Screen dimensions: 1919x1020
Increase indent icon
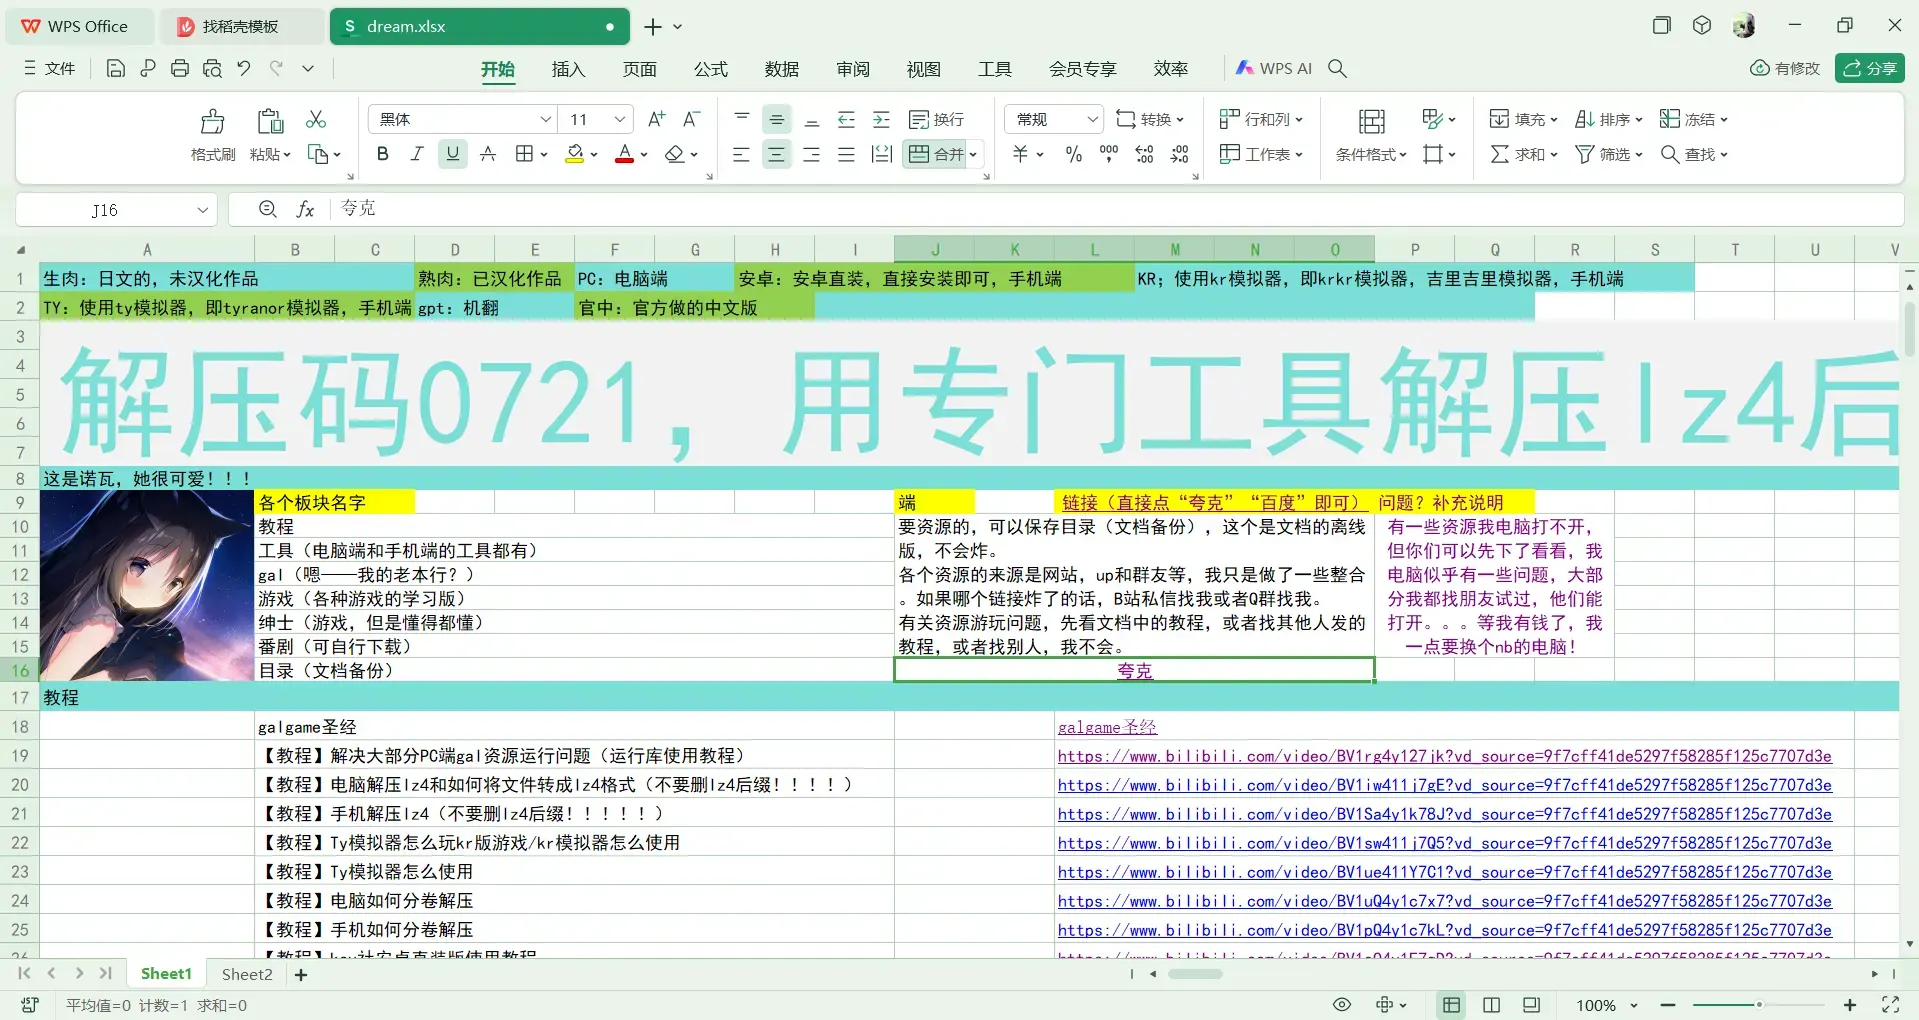pyautogui.click(x=881, y=119)
